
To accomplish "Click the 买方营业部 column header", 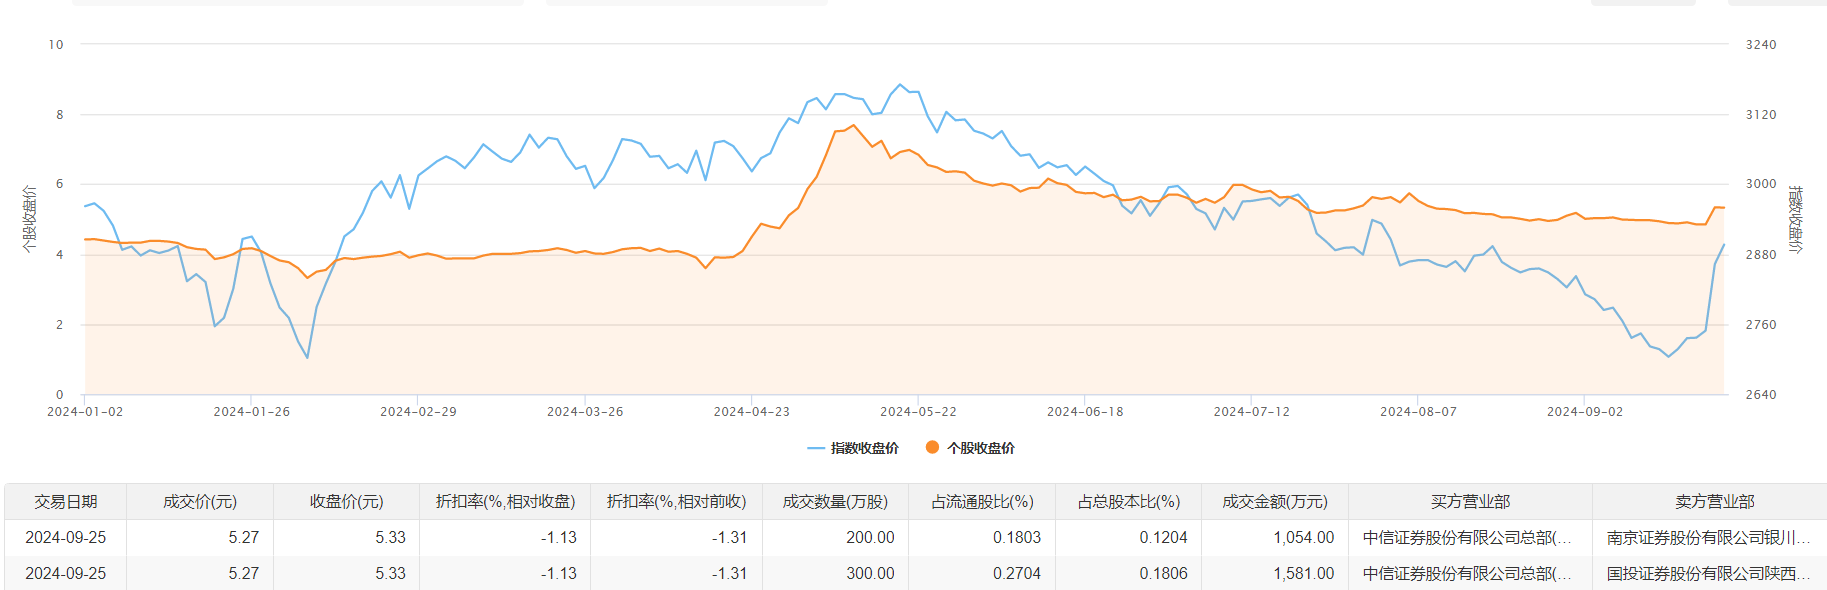I will 1470,502.
